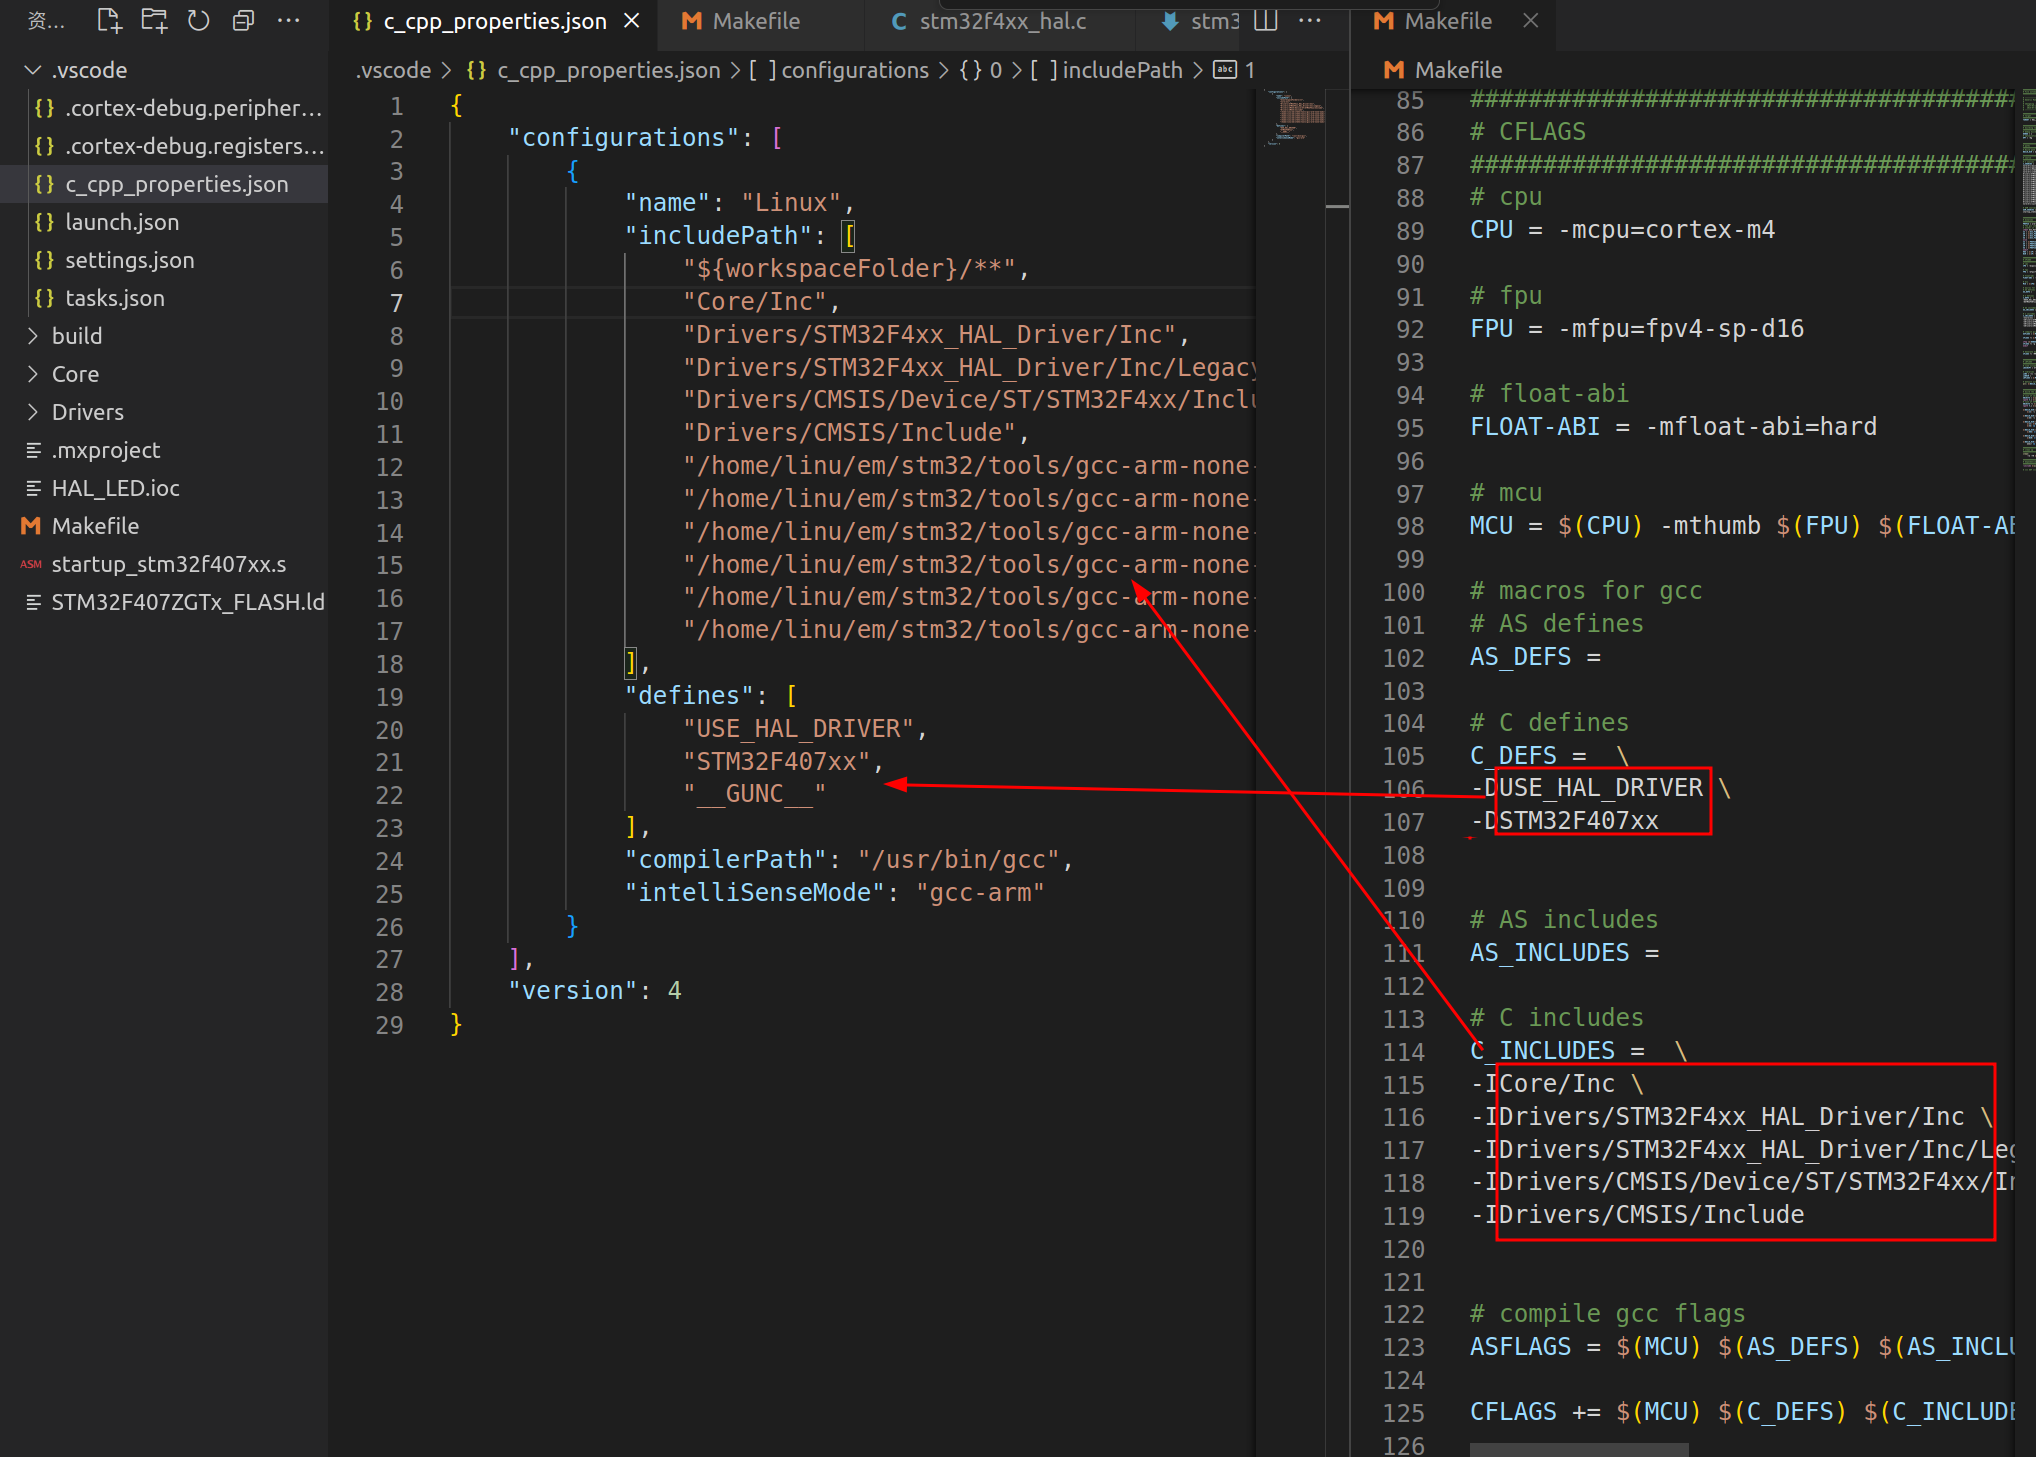Create a new folder in the Explorer

(153, 18)
